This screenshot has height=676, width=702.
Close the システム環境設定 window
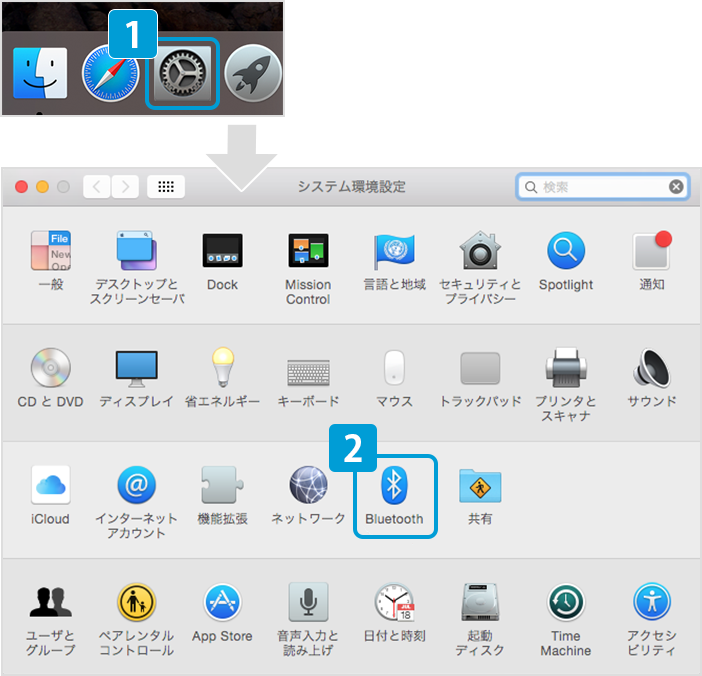click(x=21, y=186)
